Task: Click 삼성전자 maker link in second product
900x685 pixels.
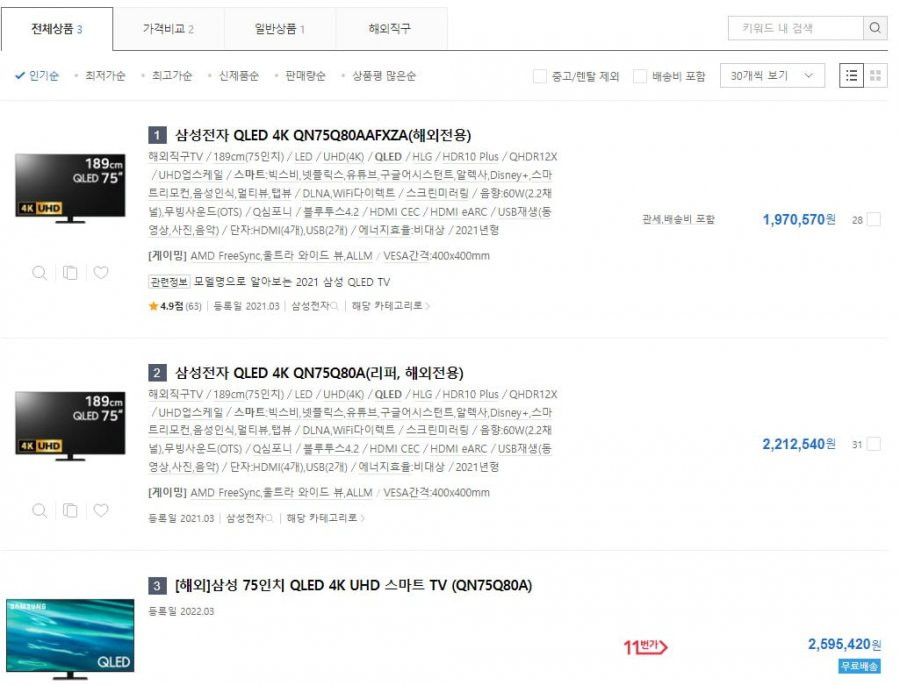Action: (x=246, y=518)
